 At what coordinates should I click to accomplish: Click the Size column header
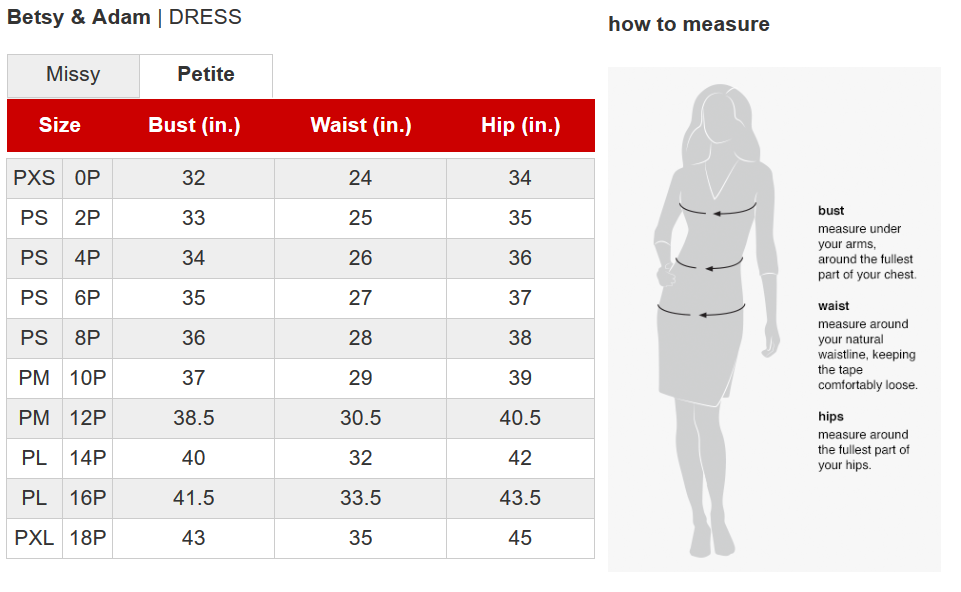click(60, 125)
